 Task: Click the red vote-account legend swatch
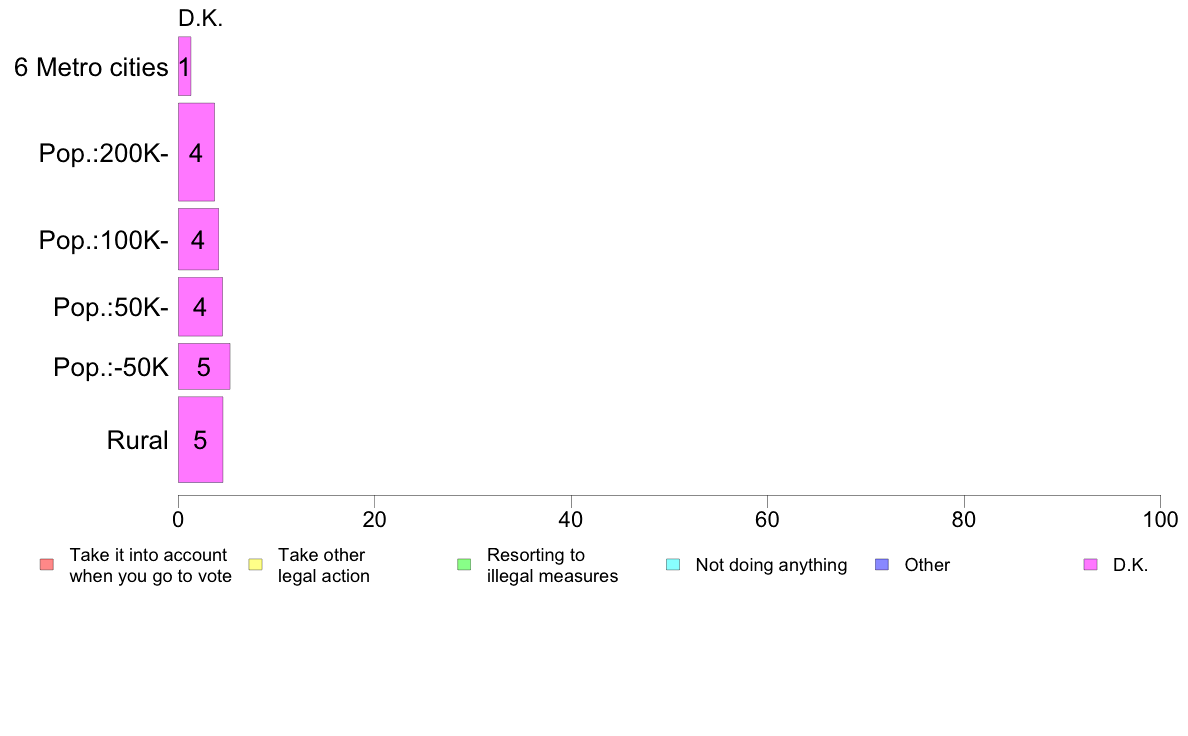[47, 565]
